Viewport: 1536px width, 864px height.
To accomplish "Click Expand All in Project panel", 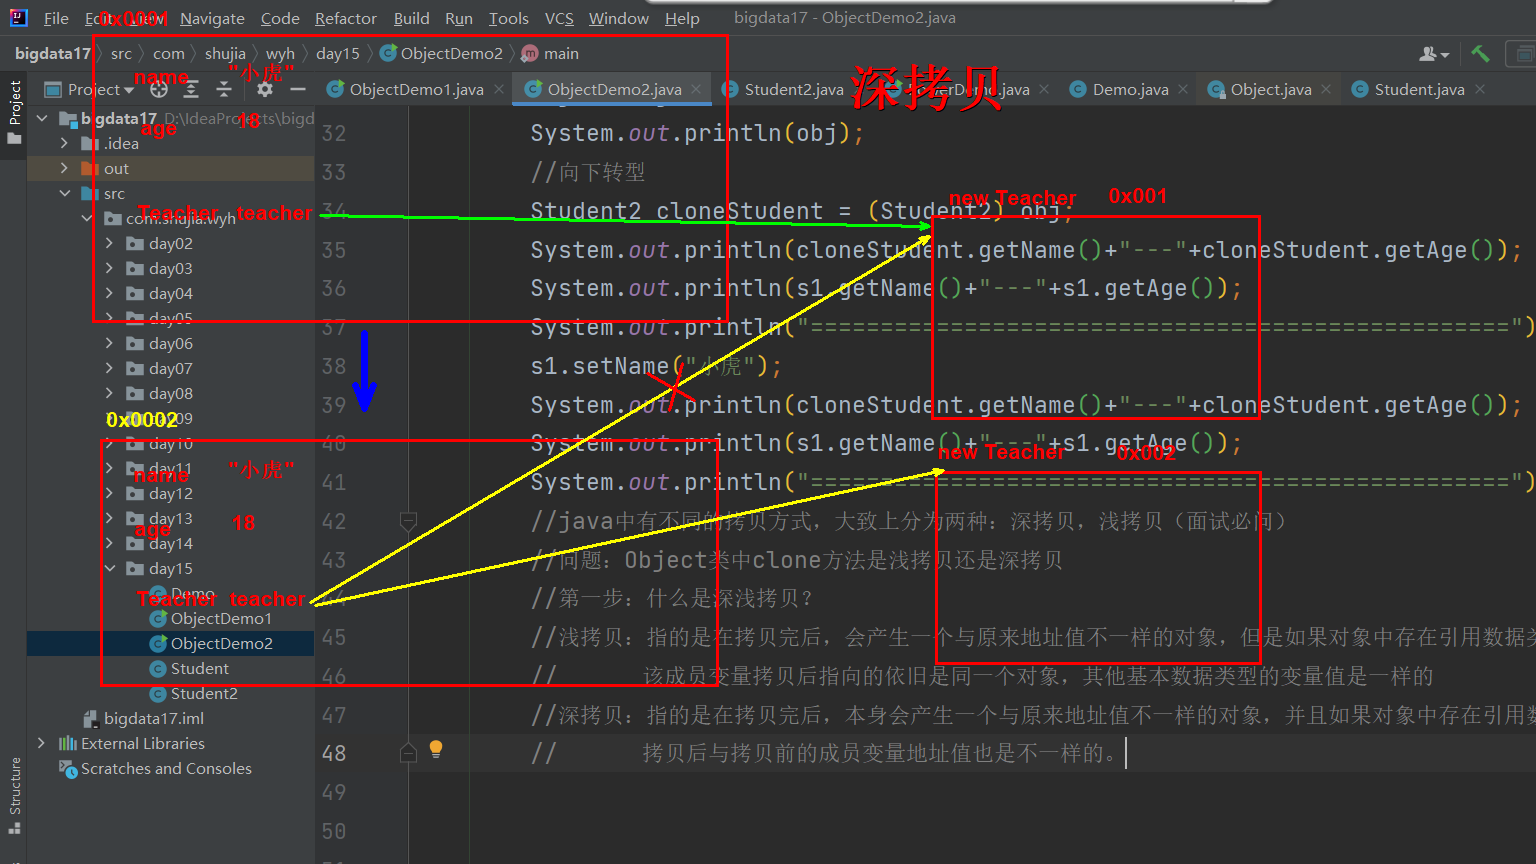I will pos(191,89).
